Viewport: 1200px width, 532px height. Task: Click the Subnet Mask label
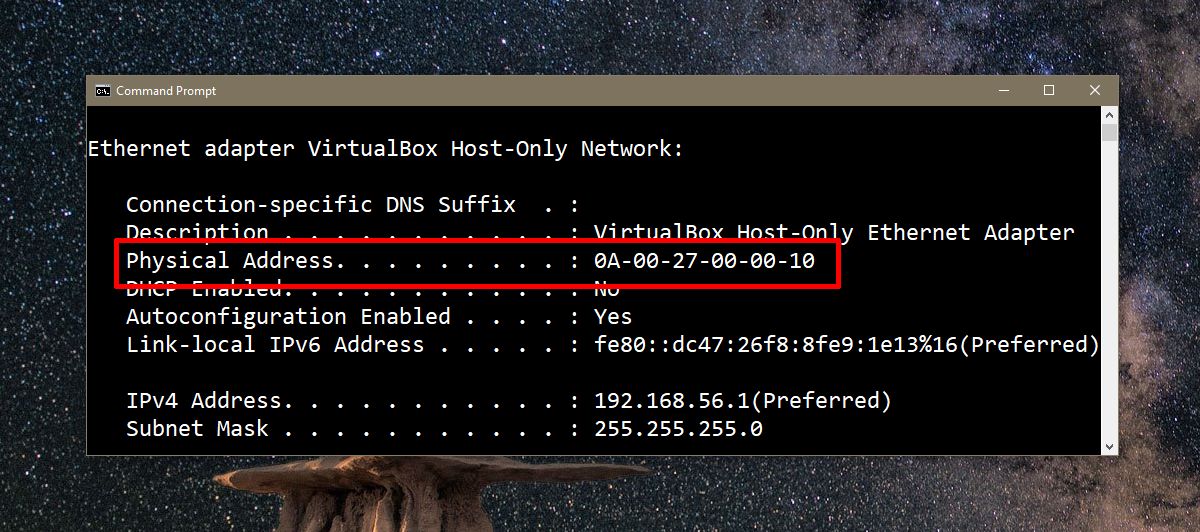click(x=197, y=429)
